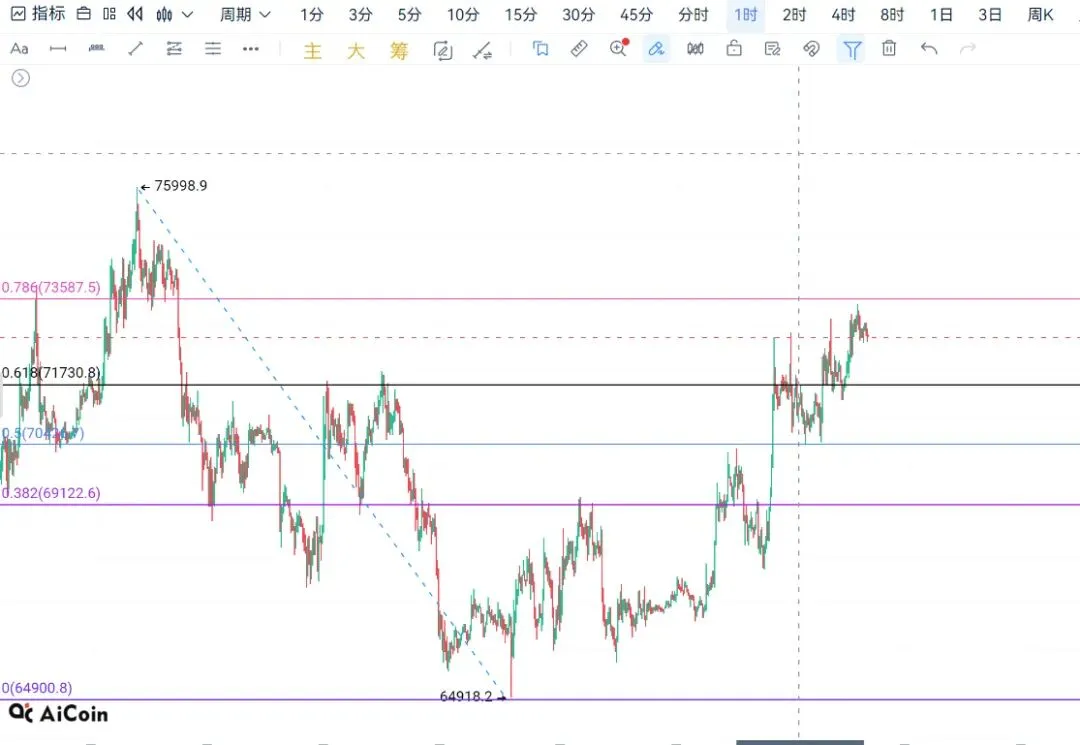1080x745 pixels.
Task: Switch to the 周K weekly timeframe
Action: [1040, 14]
